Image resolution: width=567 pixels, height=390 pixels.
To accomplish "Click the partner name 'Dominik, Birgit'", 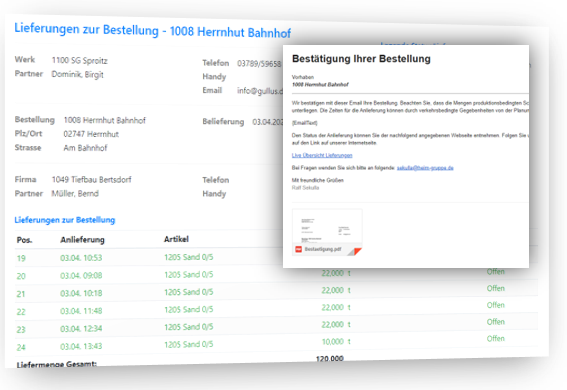I will 77,74.
